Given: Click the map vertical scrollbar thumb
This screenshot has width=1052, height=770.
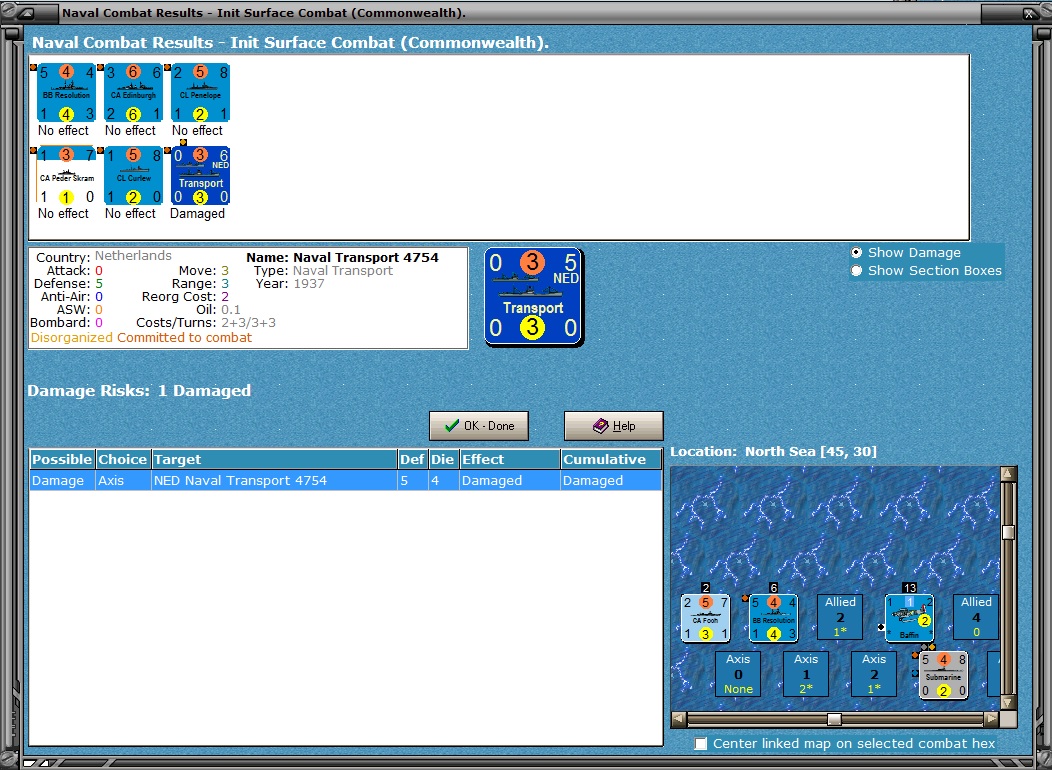Looking at the screenshot, I should coord(1008,533).
